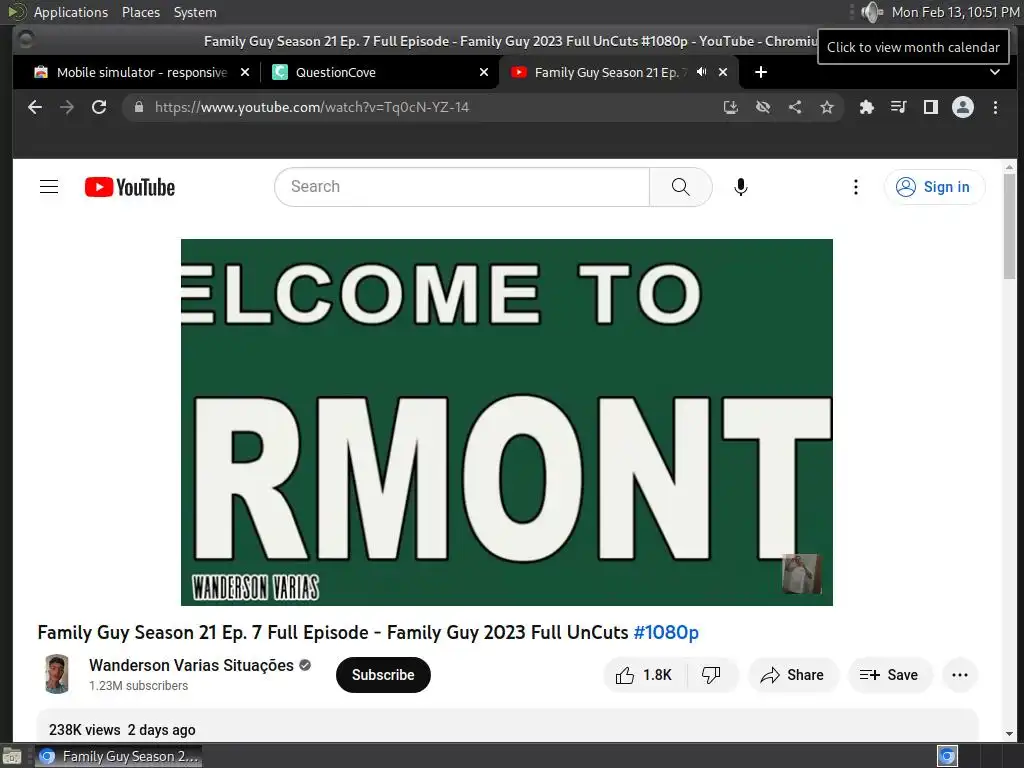Mute the tab via speaker icon
The image size is (1024, 768).
(701, 72)
